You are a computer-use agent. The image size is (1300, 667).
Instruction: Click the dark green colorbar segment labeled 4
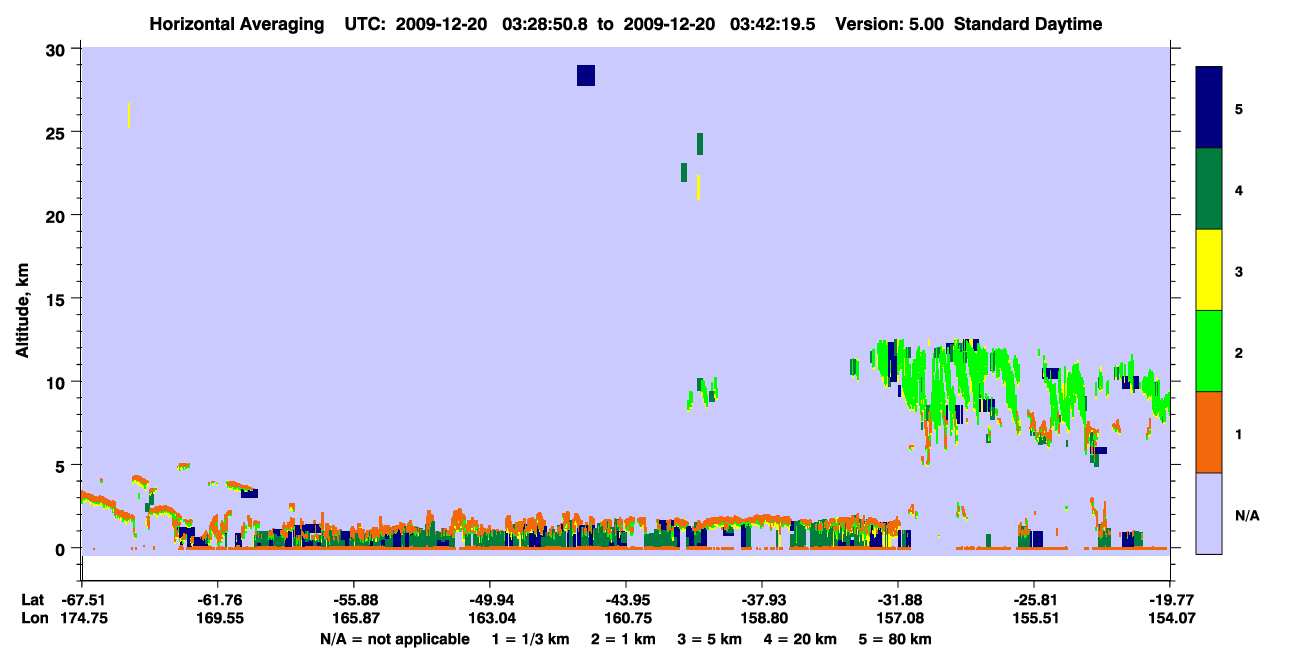tap(1209, 189)
